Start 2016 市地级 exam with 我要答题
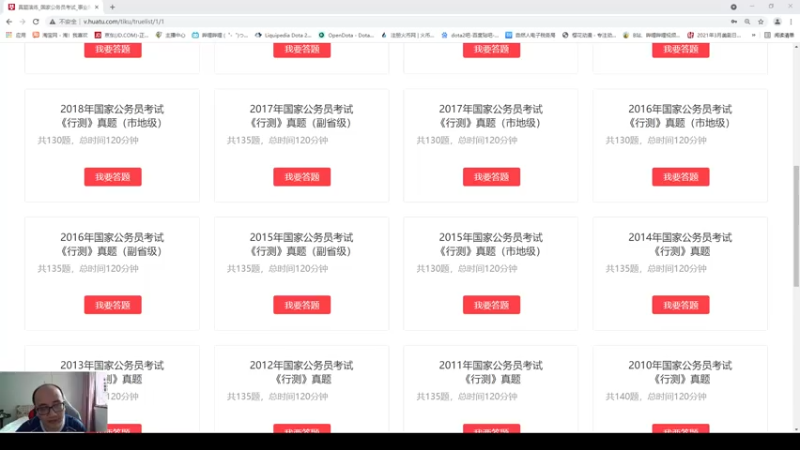 (x=681, y=177)
